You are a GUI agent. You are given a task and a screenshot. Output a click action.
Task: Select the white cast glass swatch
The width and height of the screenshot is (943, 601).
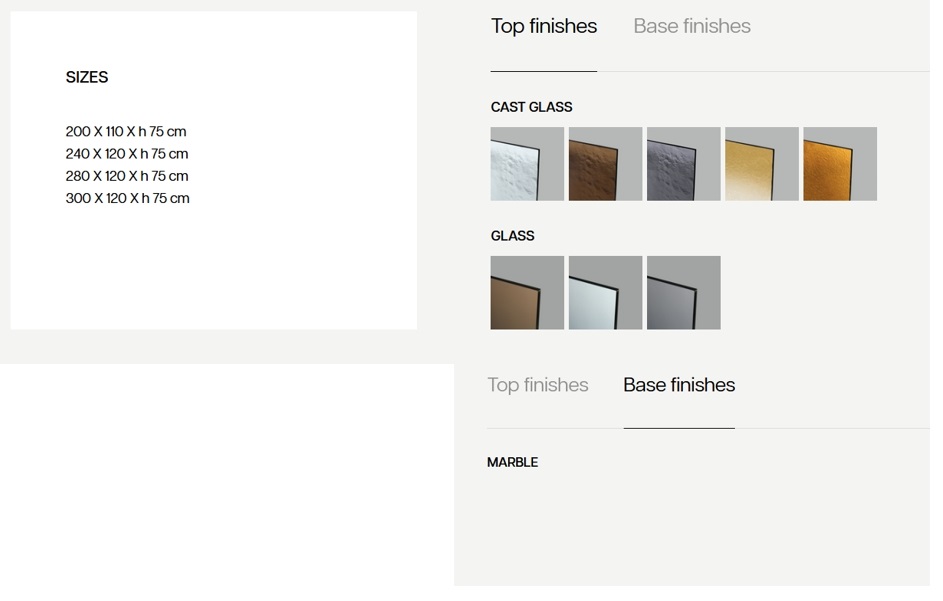point(527,164)
